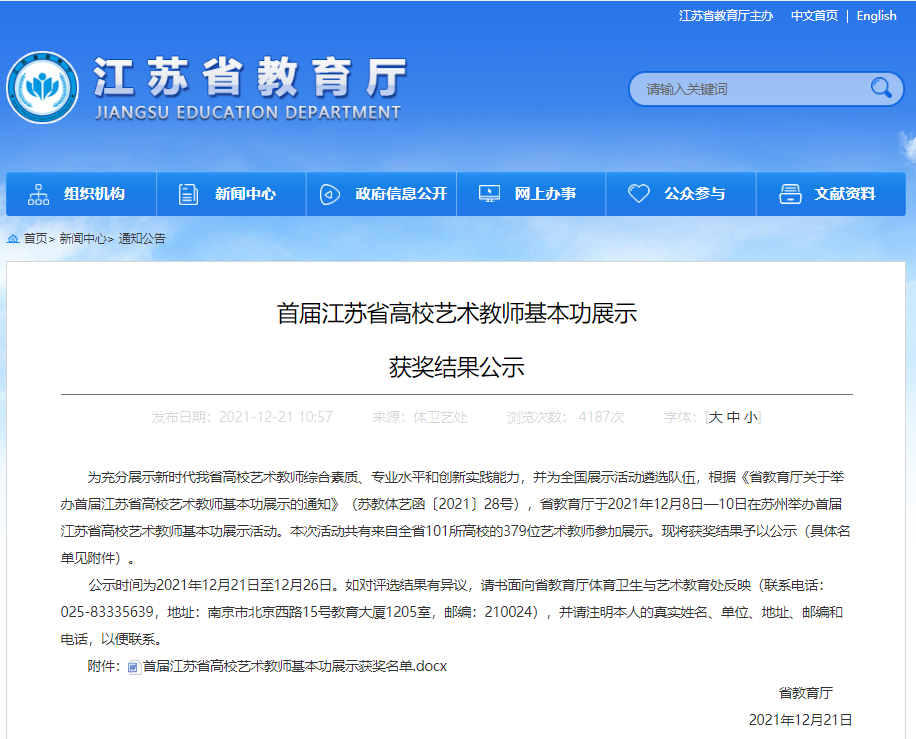Click the Jiangsu Education Department logo emblem

point(42,88)
